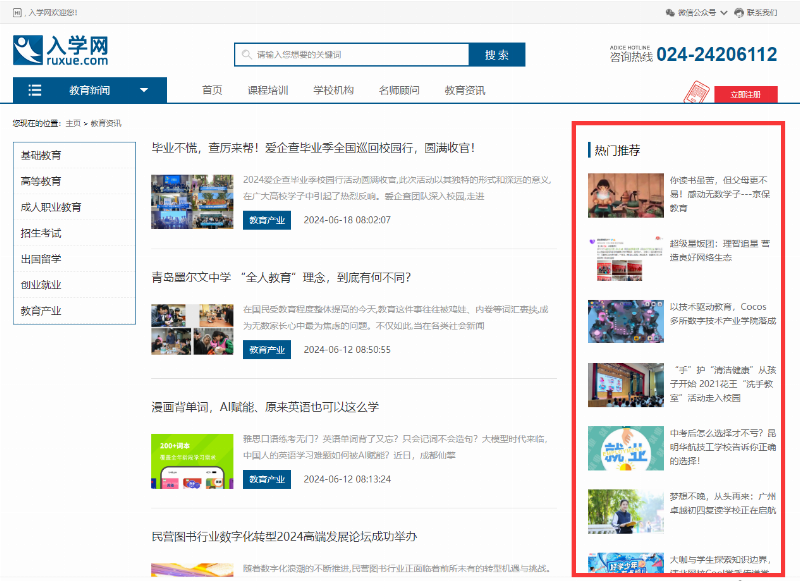
Task: Click 教育产业 tag dated 2024-06-12 08:50:55
Action: click(x=267, y=350)
